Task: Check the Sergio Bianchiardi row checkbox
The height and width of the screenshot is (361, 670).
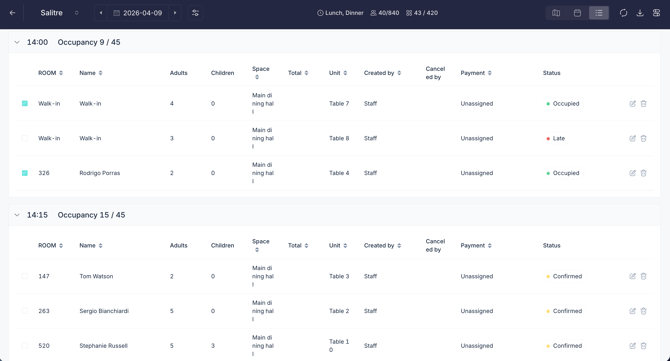Action: 25,311
